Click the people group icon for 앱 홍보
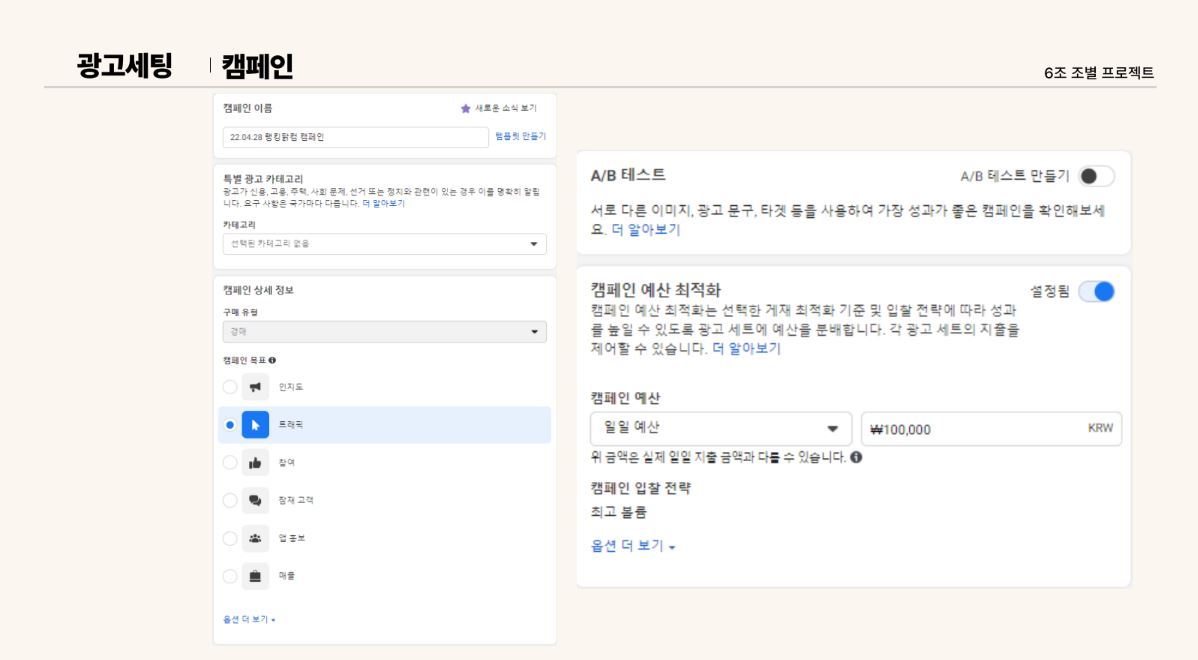This screenshot has height=660, width=1198. pos(255,538)
